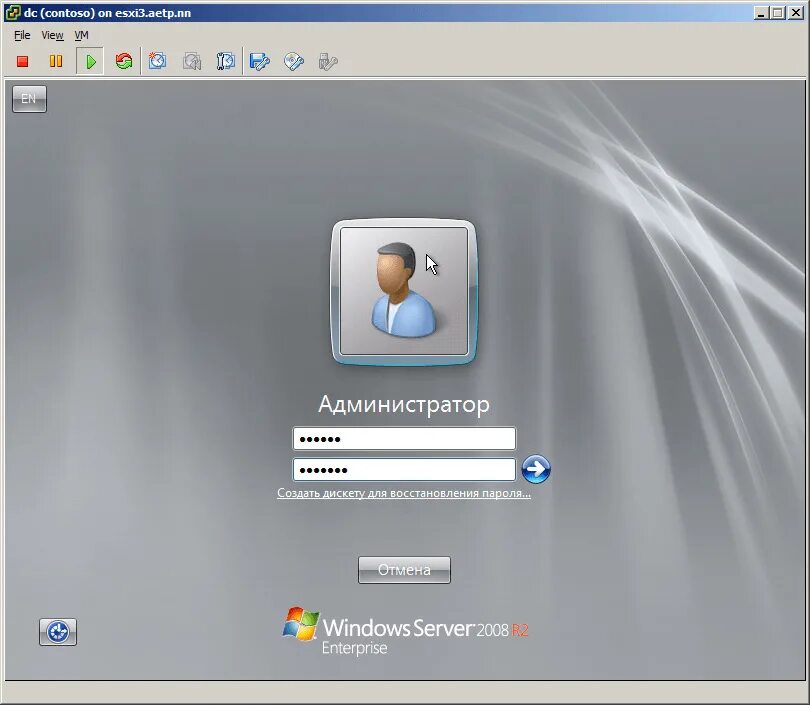Take a snapshot using the clock camera icon

pyautogui.click(x=158, y=61)
